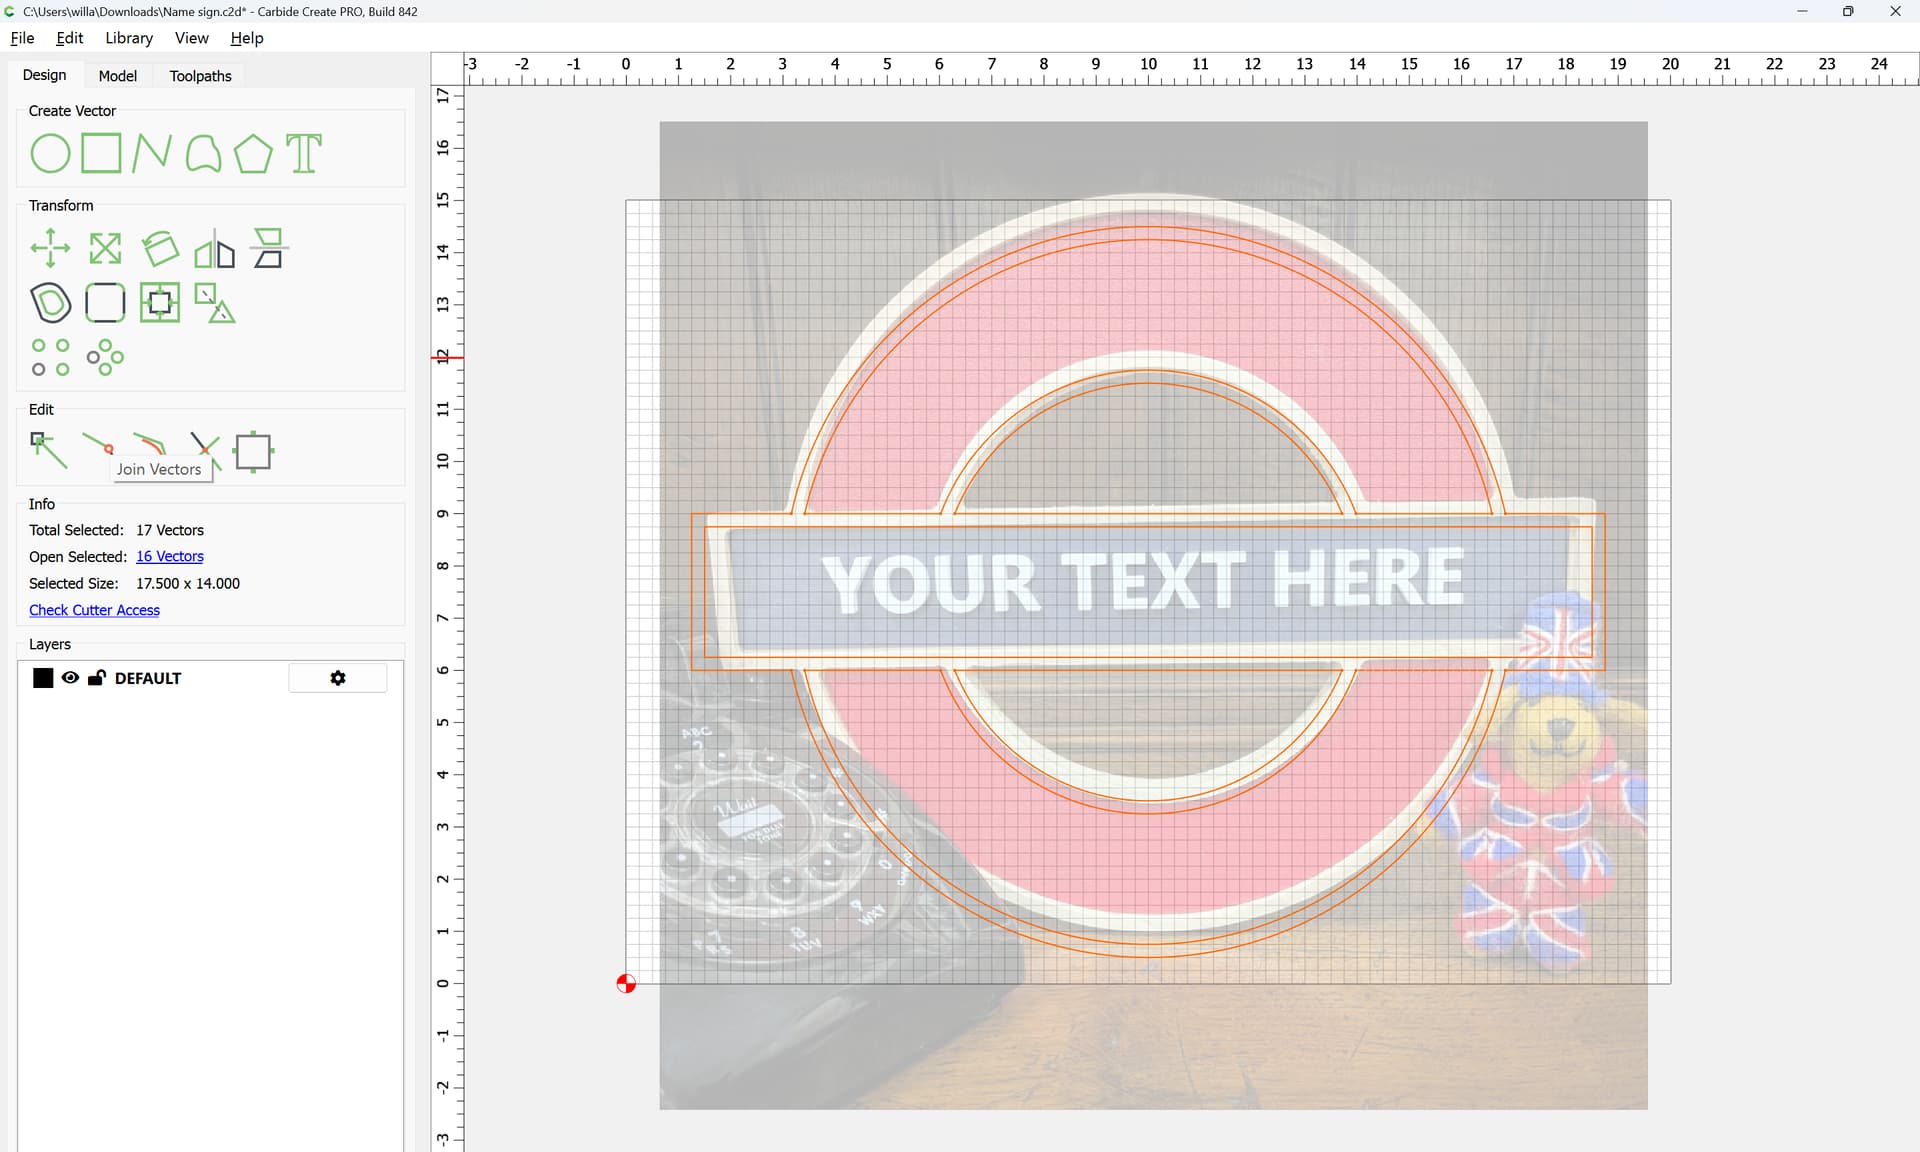Image resolution: width=1920 pixels, height=1152 pixels.
Task: Click the 16 Vectors open selected link
Action: pyautogui.click(x=170, y=557)
